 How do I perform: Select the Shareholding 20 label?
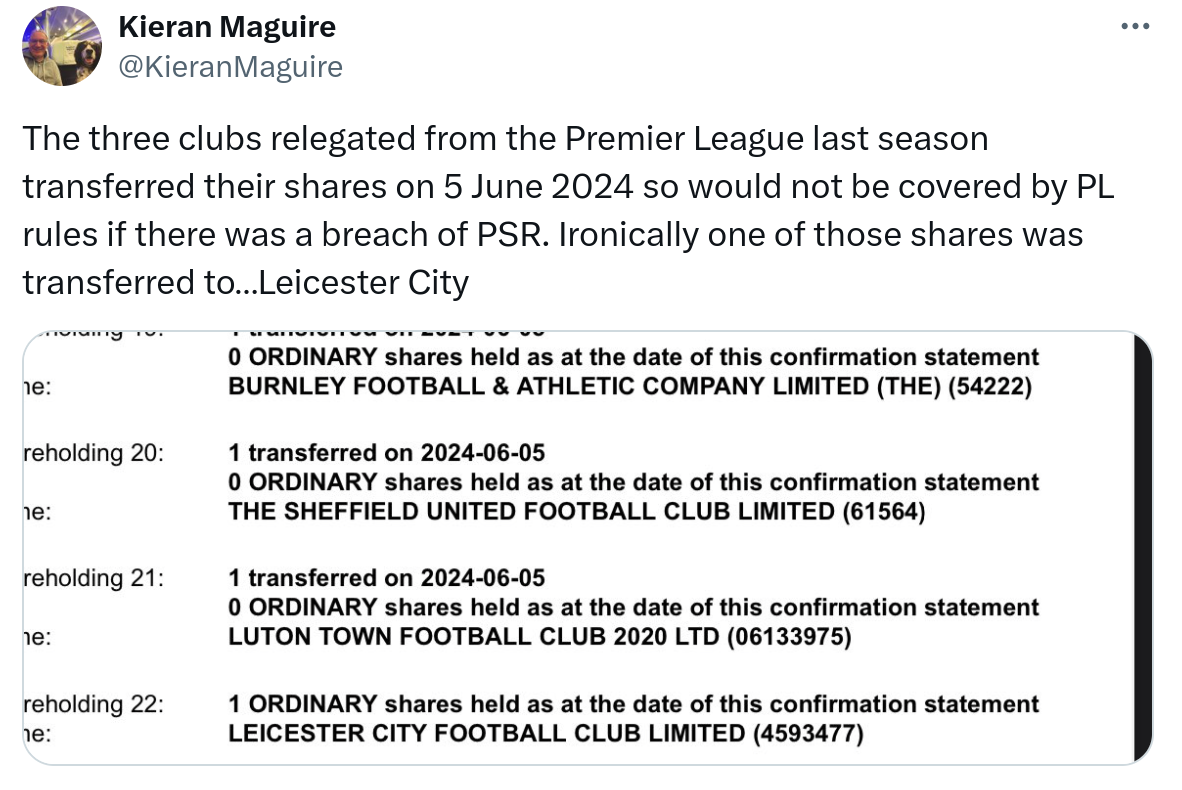tap(93, 453)
